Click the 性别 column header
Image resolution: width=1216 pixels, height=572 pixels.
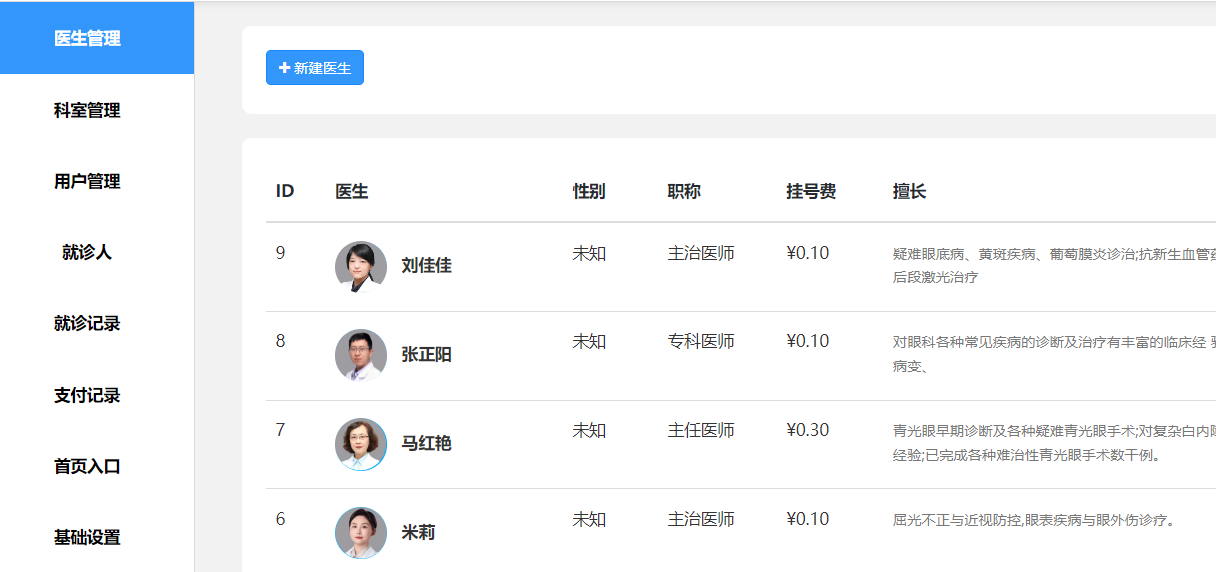point(589,191)
